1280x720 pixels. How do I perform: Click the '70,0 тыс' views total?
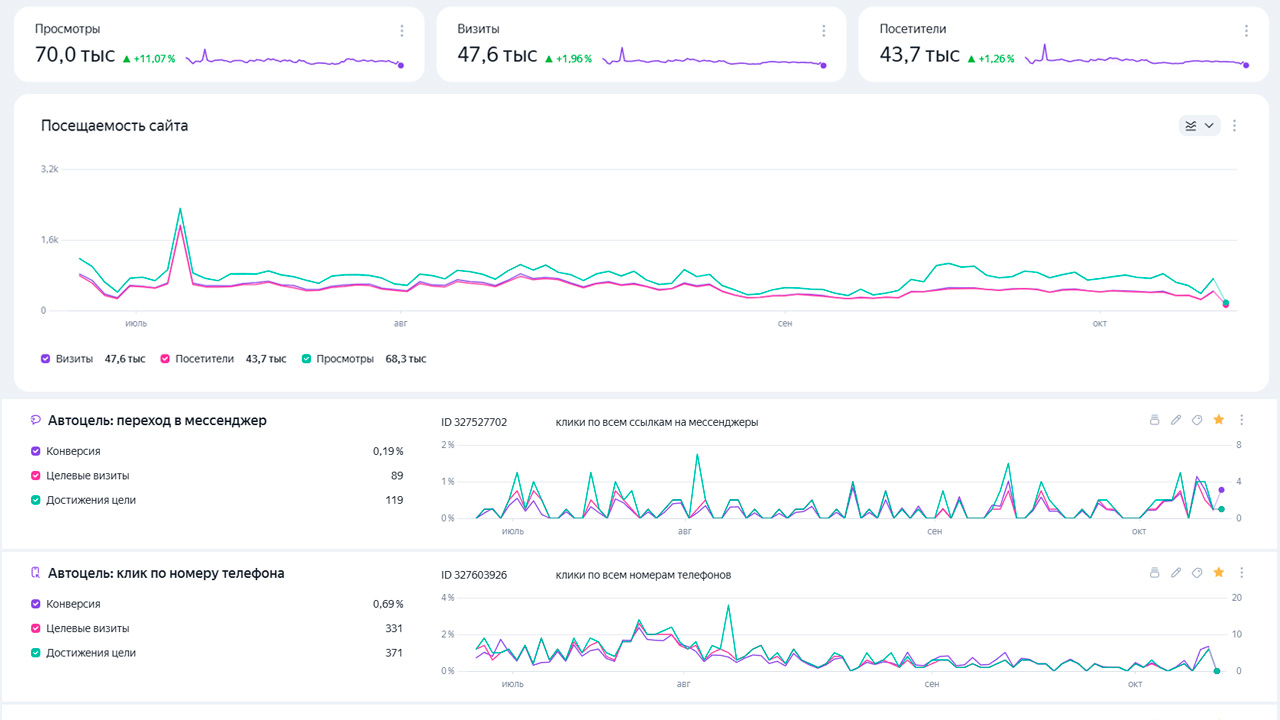(75, 56)
